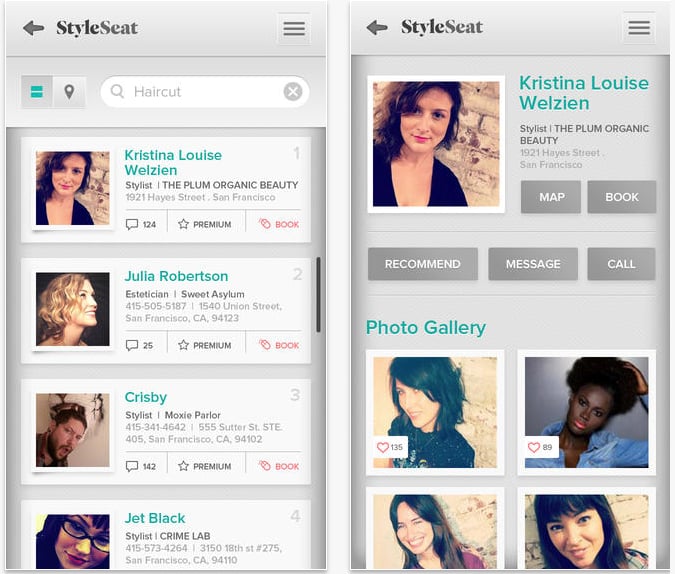View Crisby's 142 comments
Screen dimensions: 675x574
pos(140,466)
